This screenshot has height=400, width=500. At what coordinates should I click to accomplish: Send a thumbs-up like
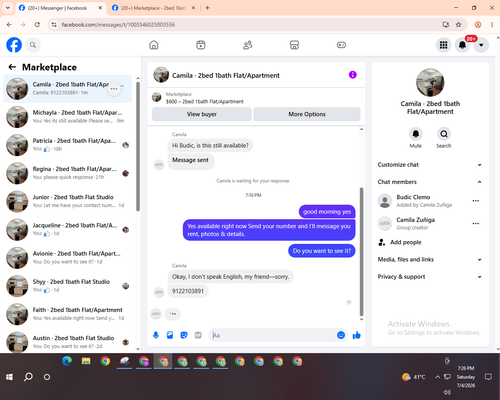pyautogui.click(x=357, y=335)
